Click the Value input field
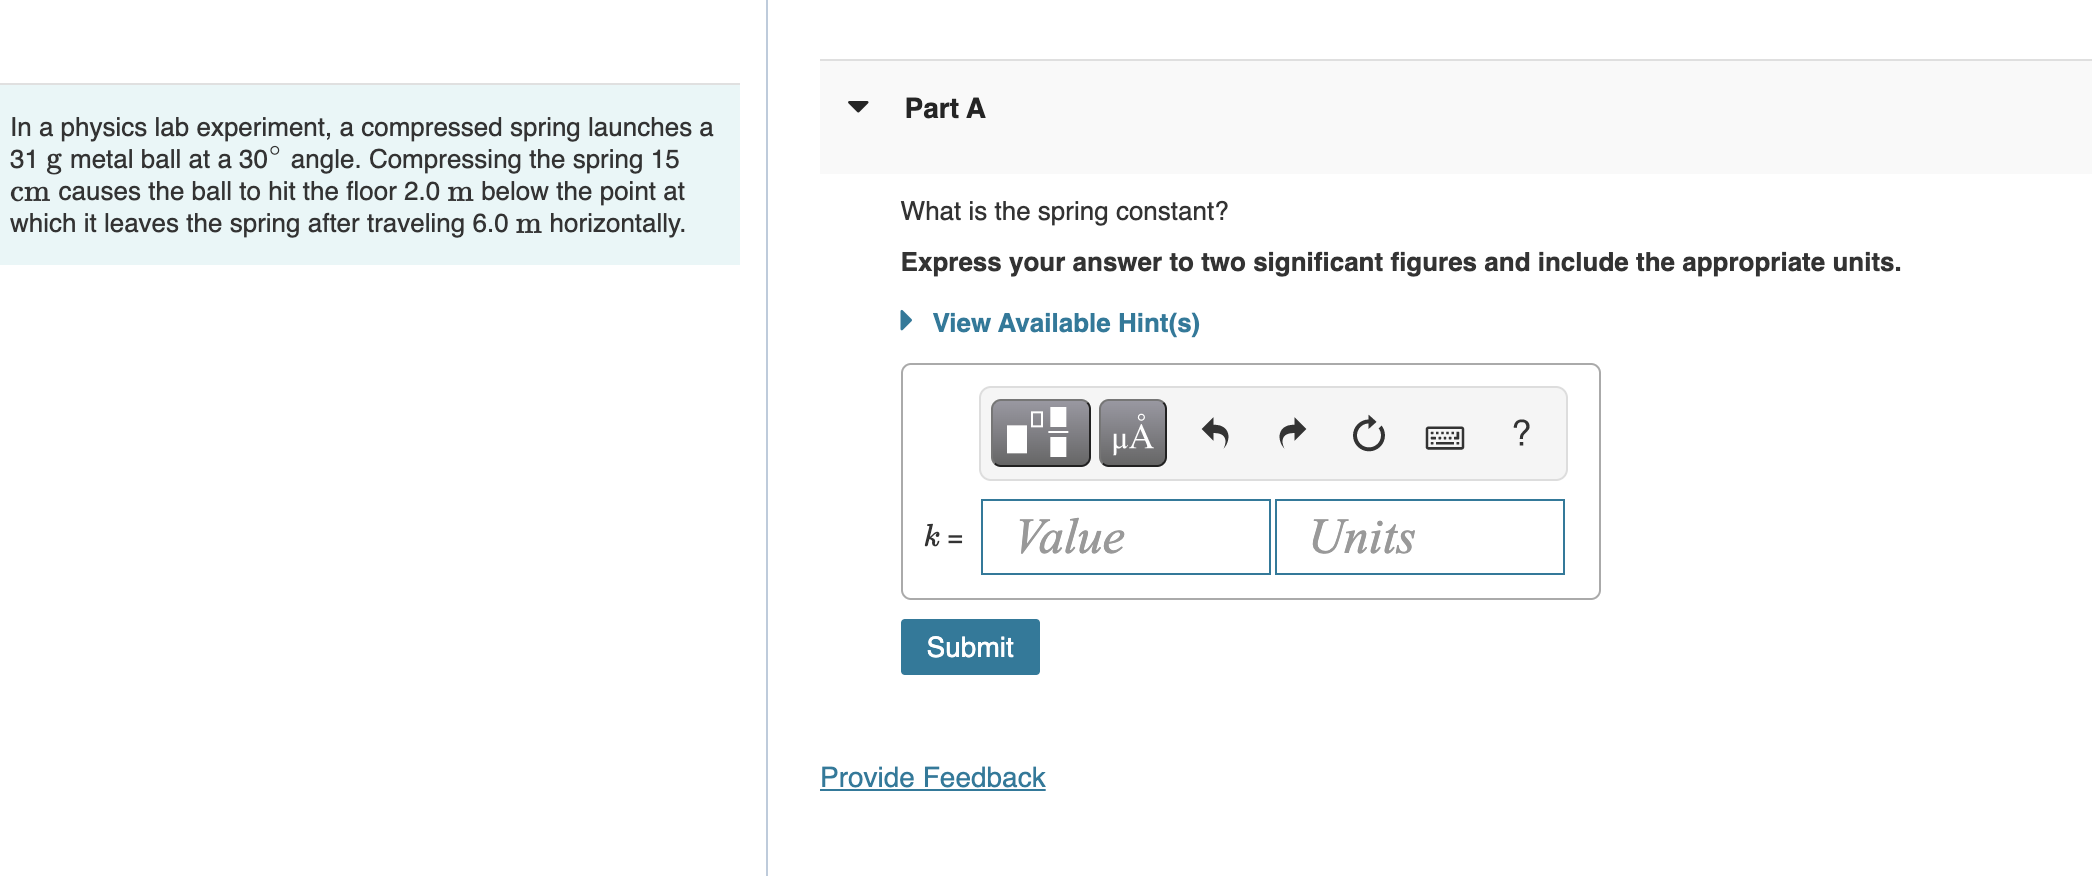2092x876 pixels. (x=1125, y=537)
